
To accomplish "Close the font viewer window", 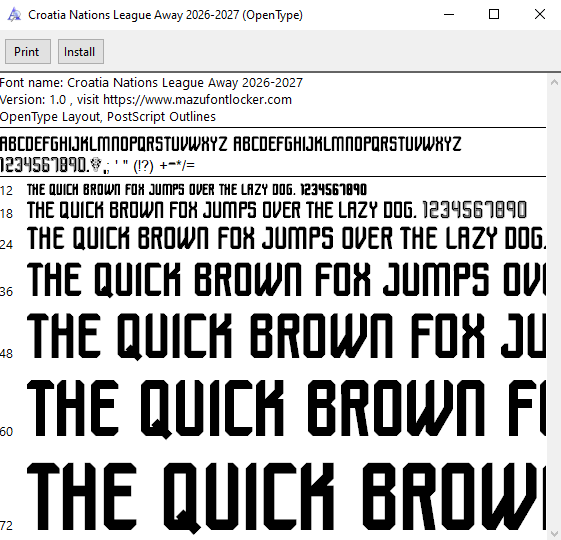I will click(540, 15).
